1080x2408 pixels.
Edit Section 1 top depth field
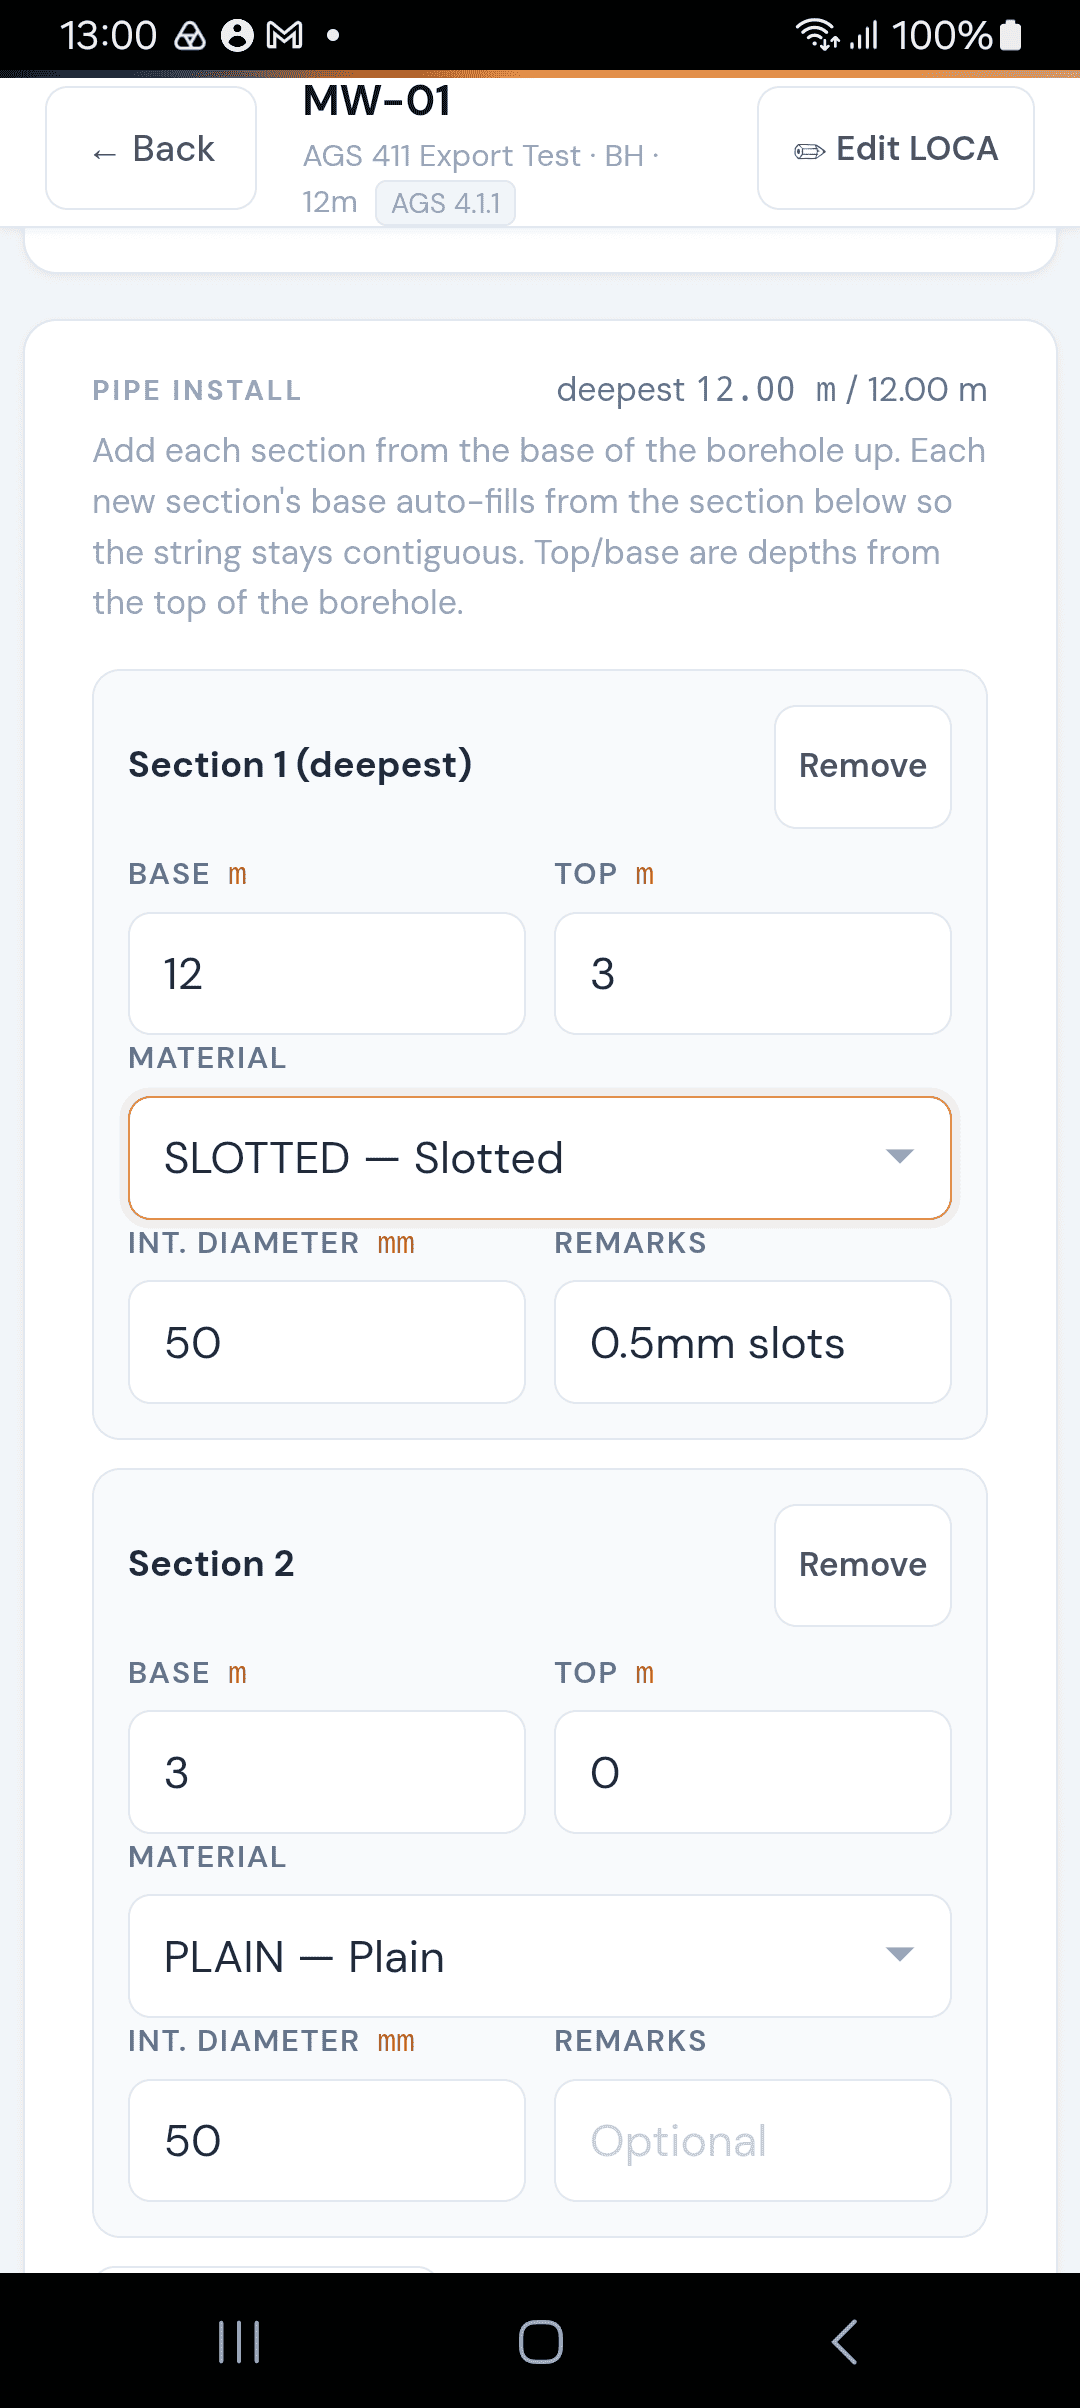[x=753, y=974]
